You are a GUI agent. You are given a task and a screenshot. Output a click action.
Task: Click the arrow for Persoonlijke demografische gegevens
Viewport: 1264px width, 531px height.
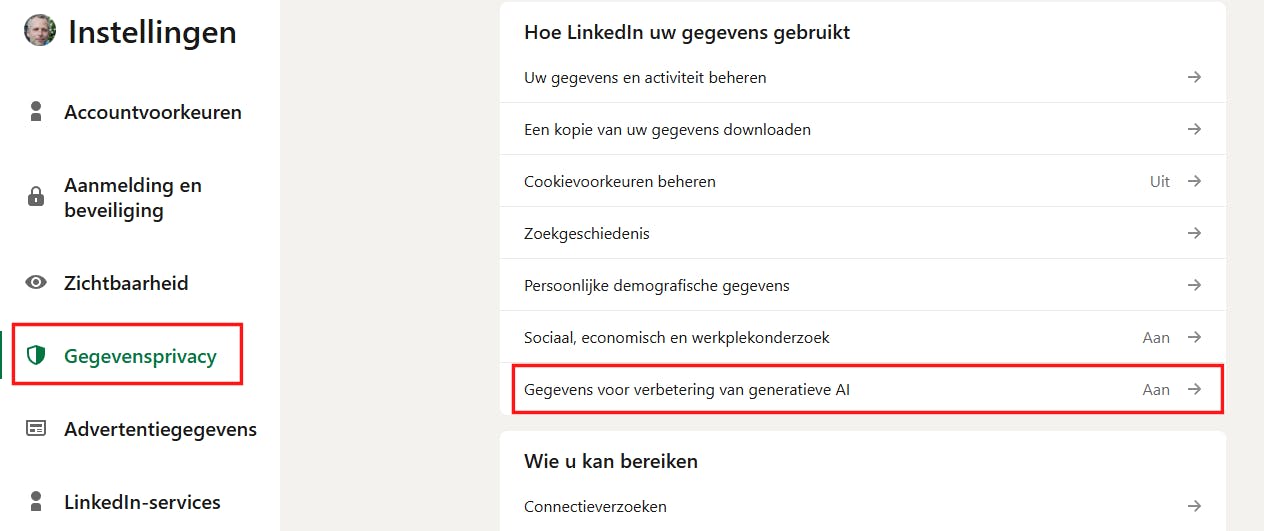point(1194,285)
